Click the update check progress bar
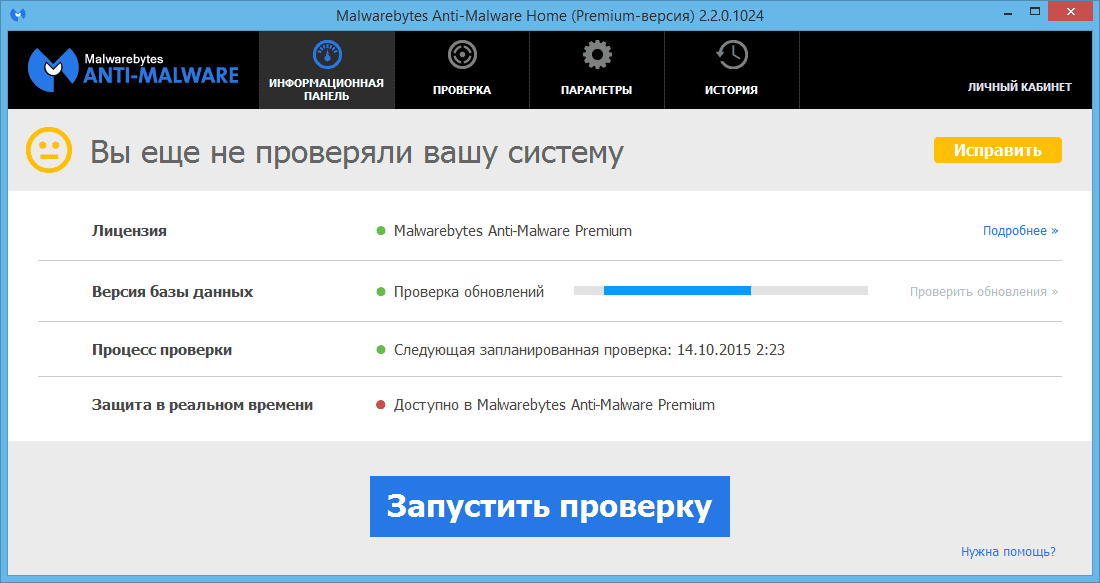1100x583 pixels. (x=720, y=290)
